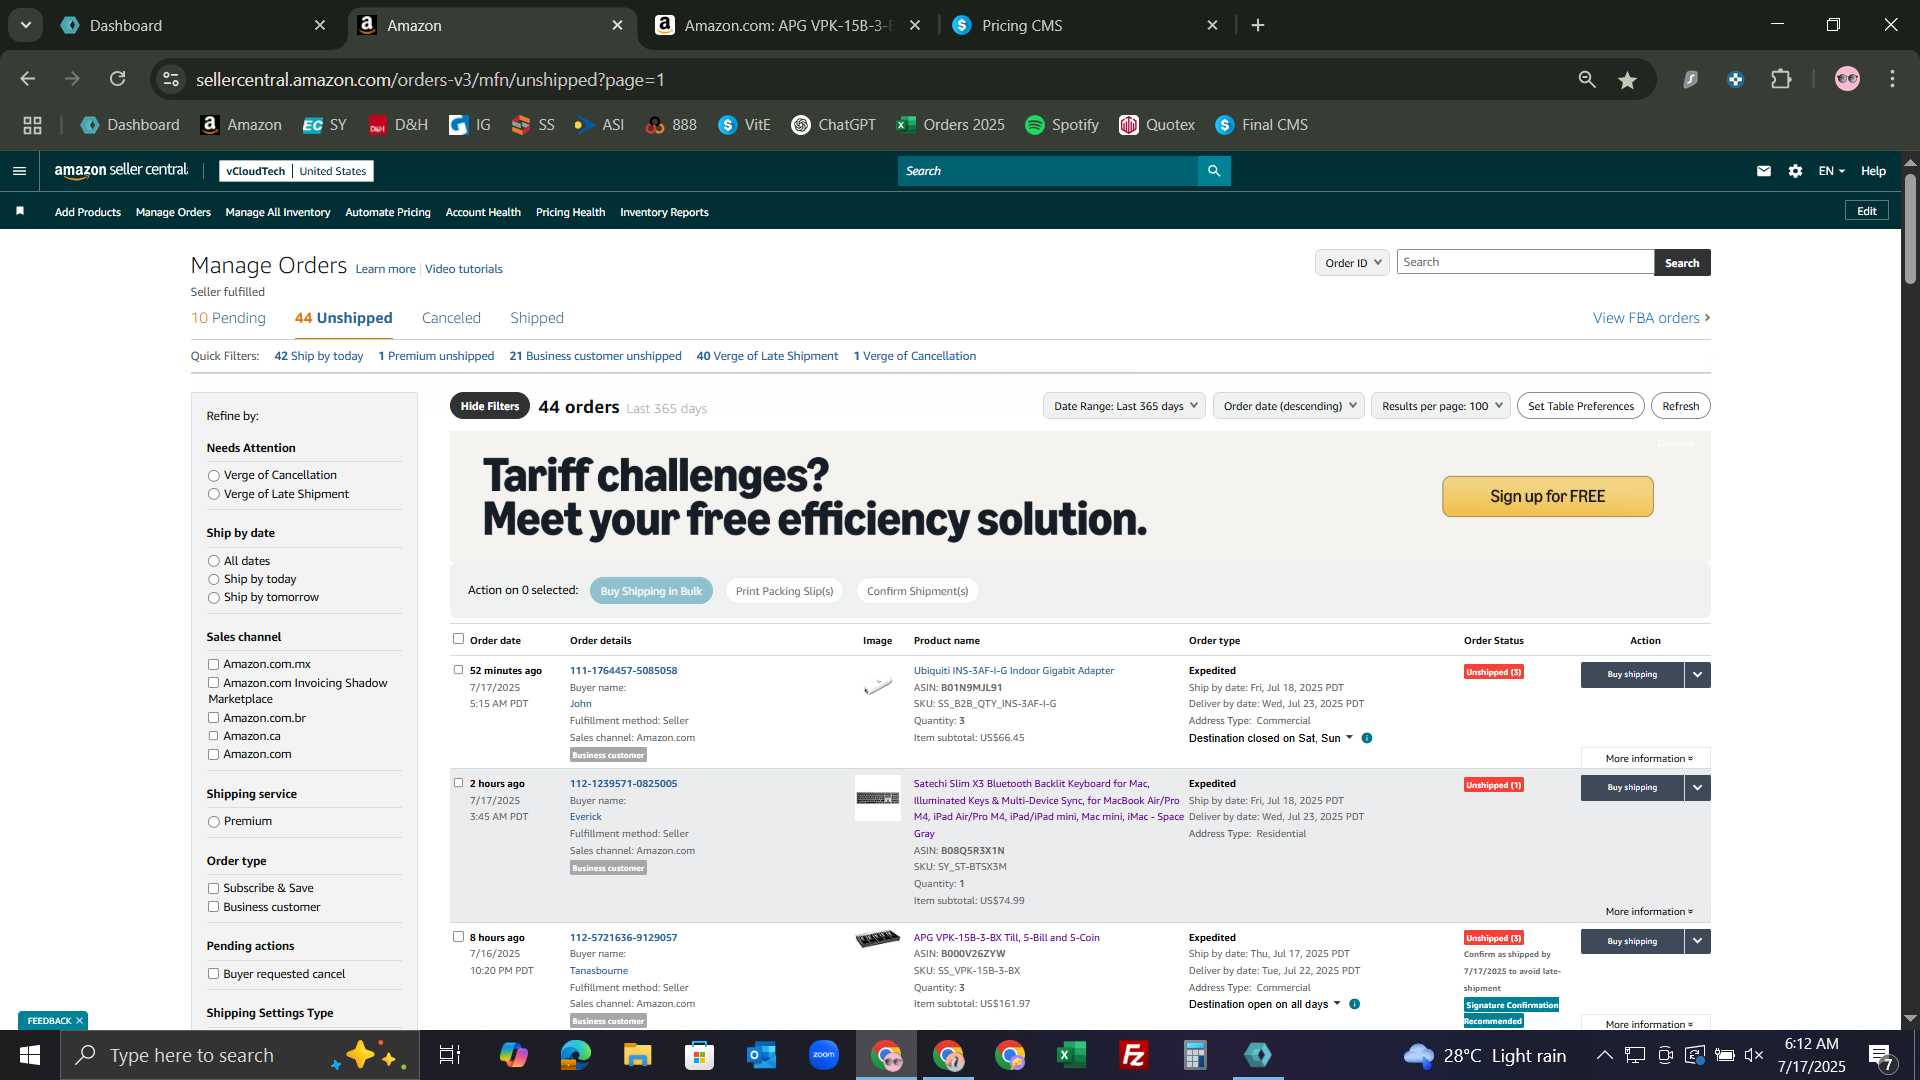Check the Buyer requested cancel box
The image size is (1920, 1080).
coord(213,974)
